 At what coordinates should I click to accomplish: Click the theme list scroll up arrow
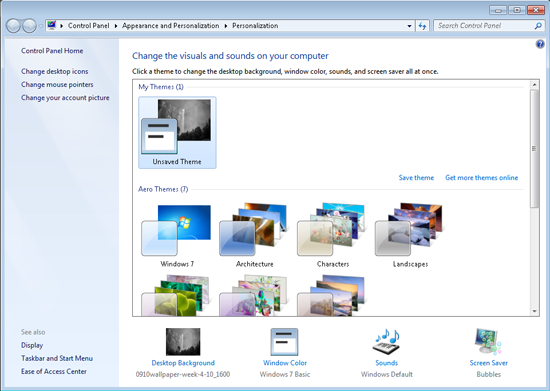[x=535, y=85]
